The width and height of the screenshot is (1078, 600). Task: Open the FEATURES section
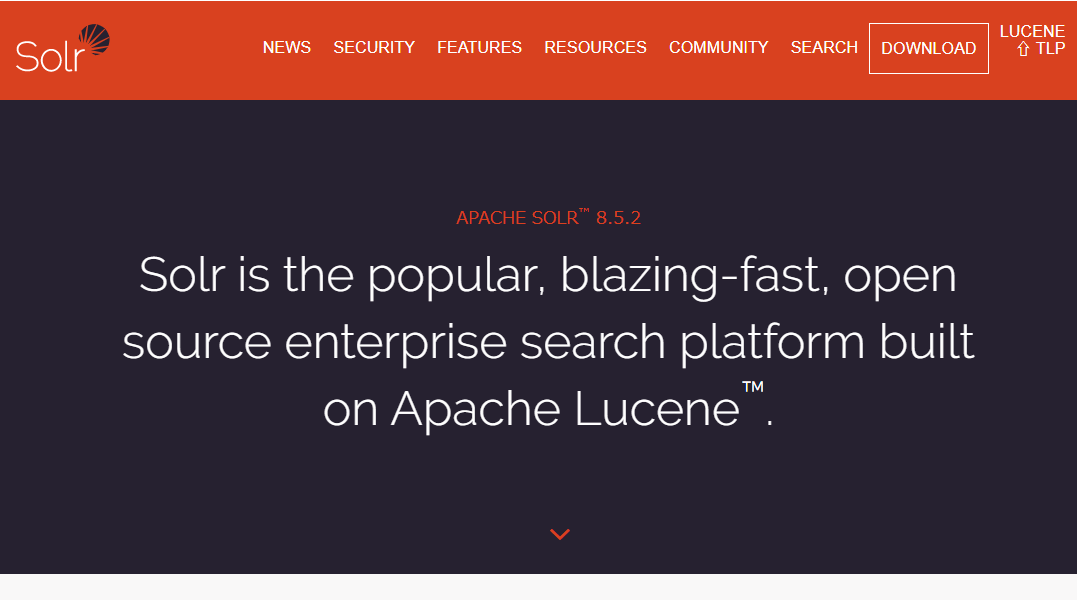479,47
